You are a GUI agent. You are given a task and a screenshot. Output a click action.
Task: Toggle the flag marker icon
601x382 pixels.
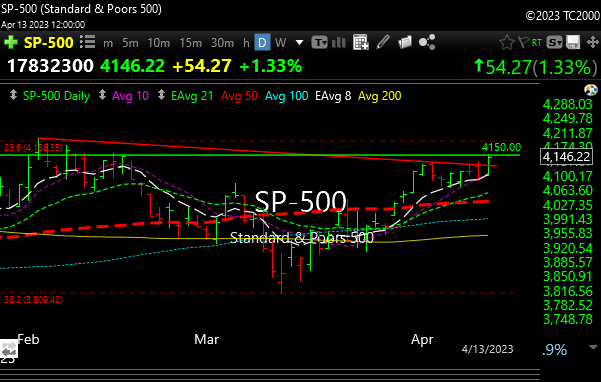pyautogui.click(x=523, y=42)
